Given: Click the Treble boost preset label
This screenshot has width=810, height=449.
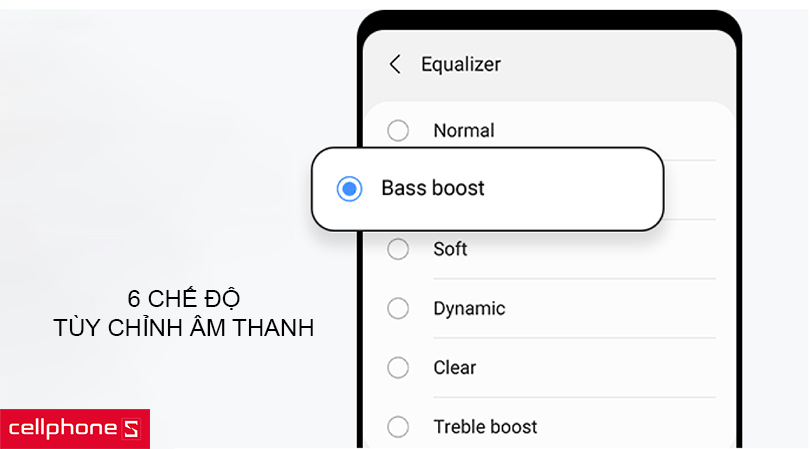Looking at the screenshot, I should 485,427.
